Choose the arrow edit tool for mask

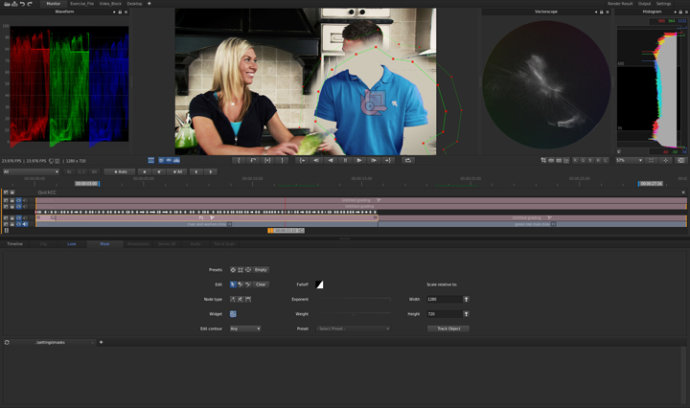tap(233, 284)
